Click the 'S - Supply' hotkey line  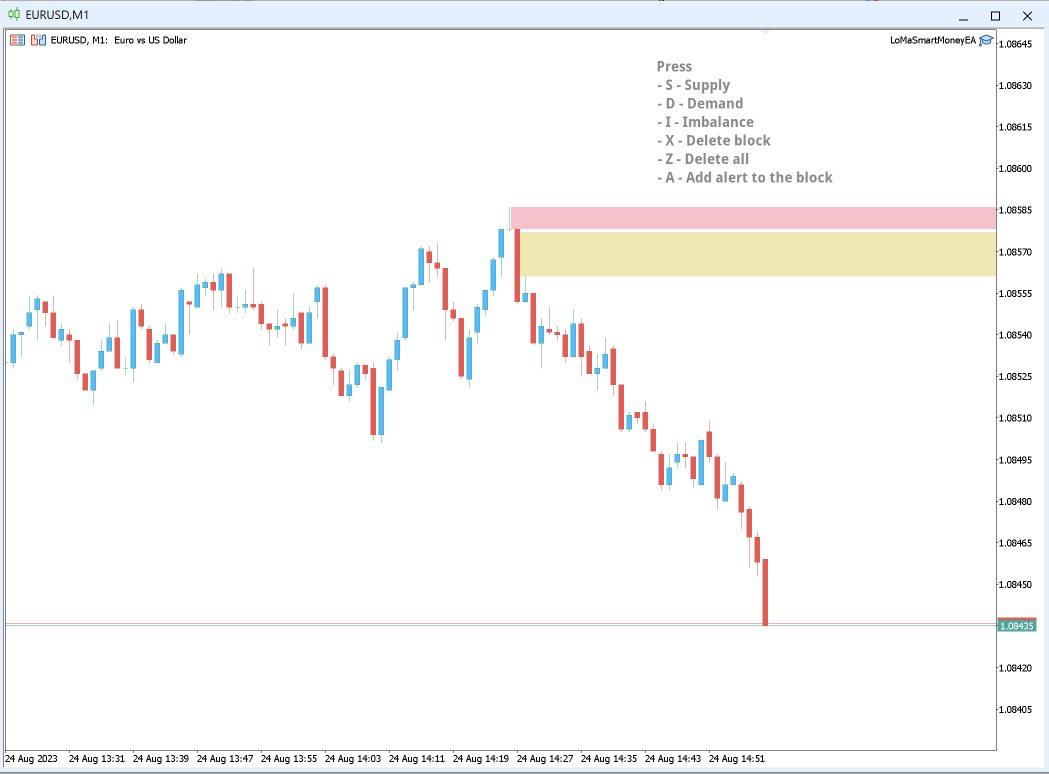694,85
